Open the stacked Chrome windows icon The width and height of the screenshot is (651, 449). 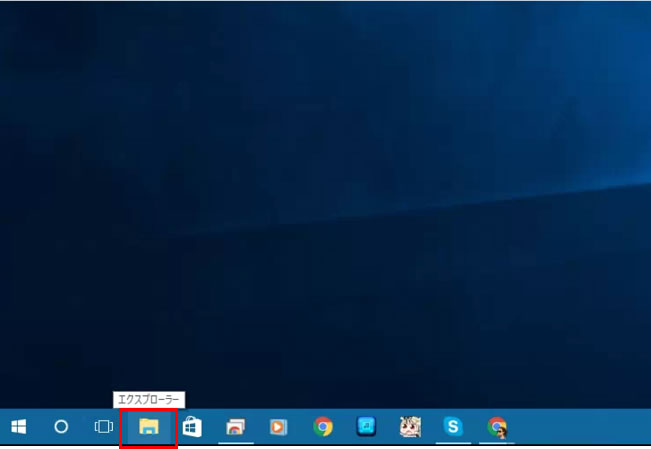click(x=235, y=427)
